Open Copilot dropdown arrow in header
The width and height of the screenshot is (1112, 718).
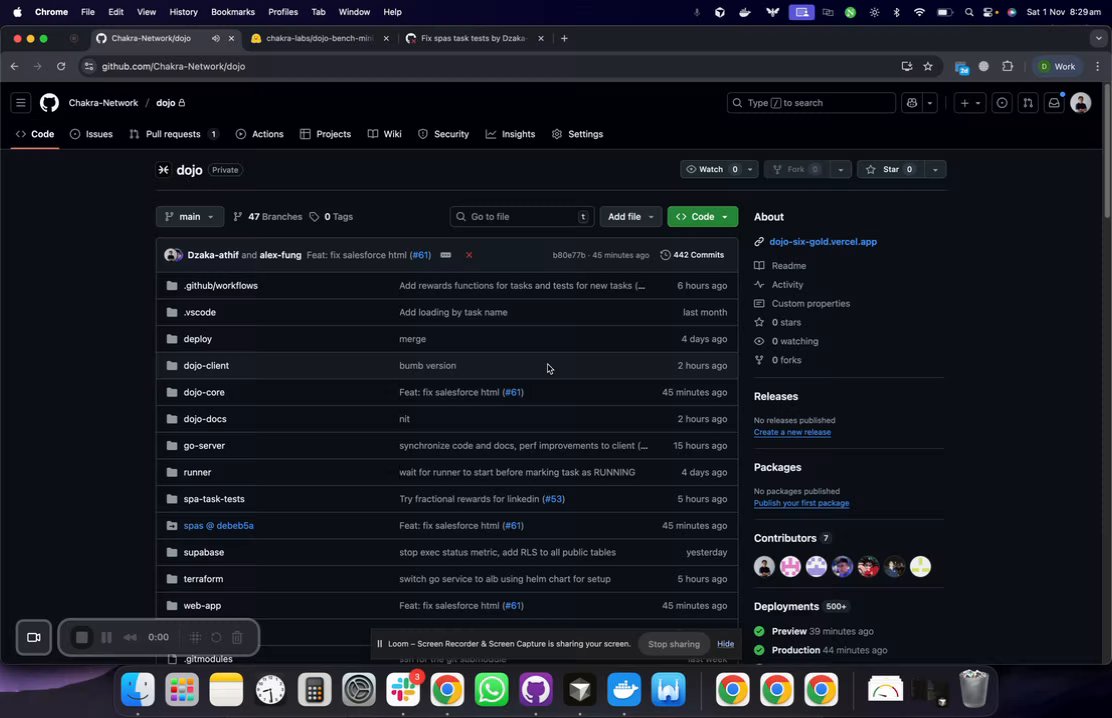click(x=930, y=103)
